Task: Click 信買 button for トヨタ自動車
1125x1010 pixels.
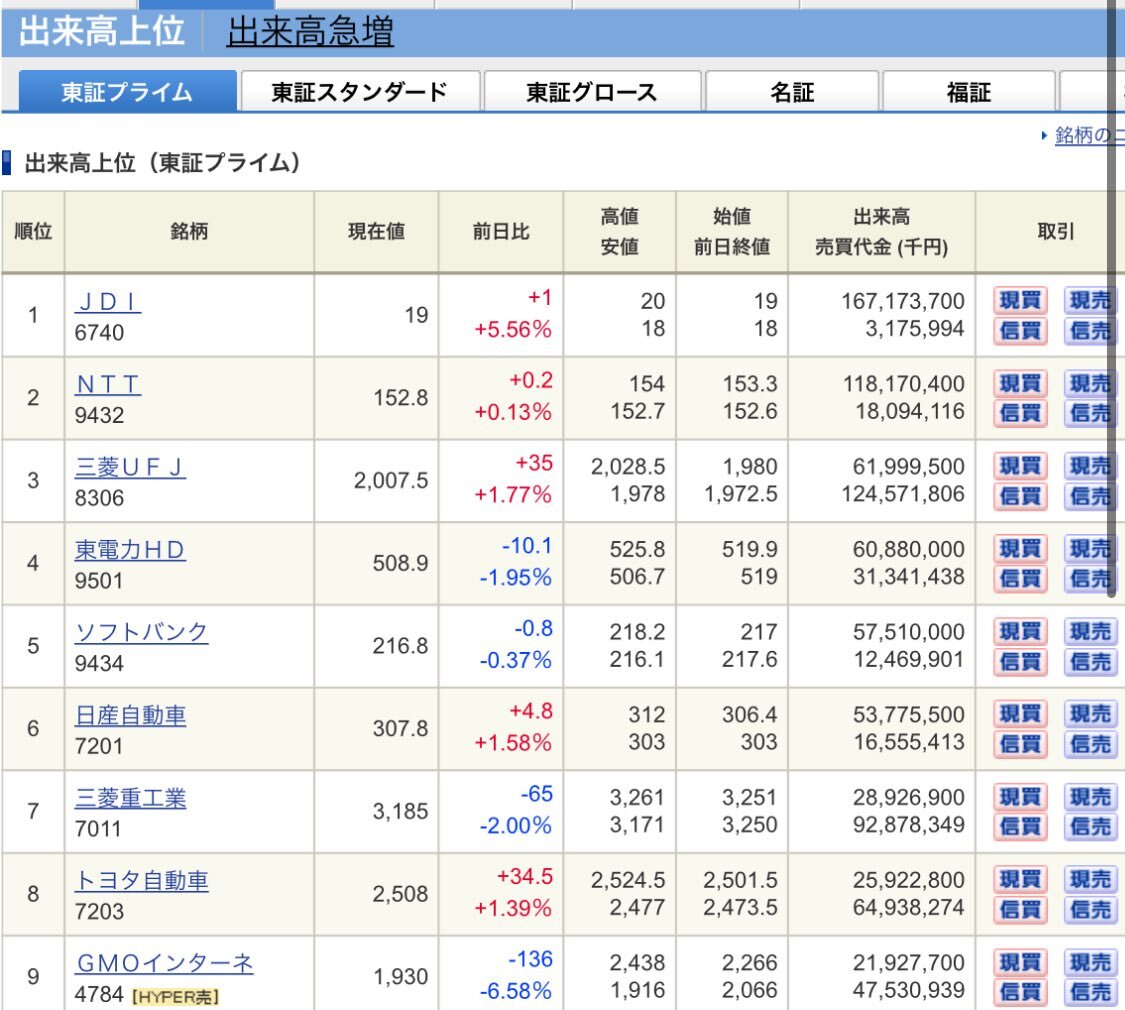Action: pyautogui.click(x=1020, y=910)
